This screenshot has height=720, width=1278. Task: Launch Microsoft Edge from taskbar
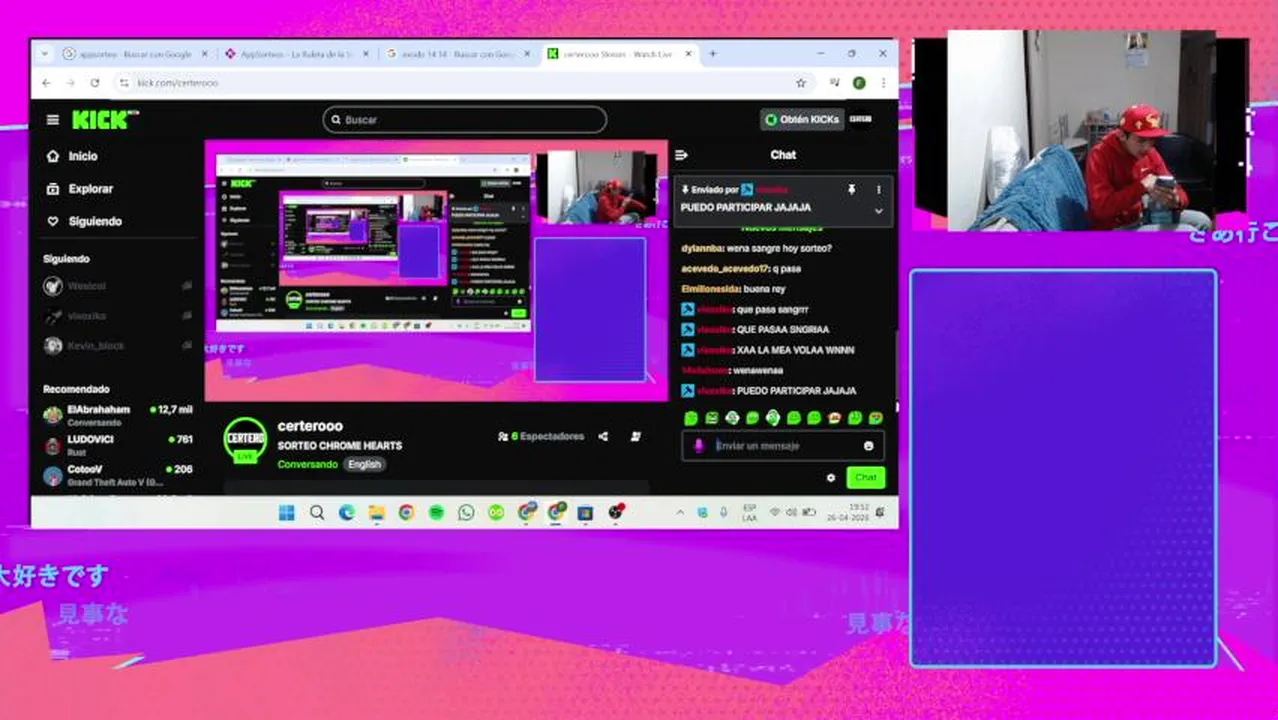pyautogui.click(x=347, y=513)
